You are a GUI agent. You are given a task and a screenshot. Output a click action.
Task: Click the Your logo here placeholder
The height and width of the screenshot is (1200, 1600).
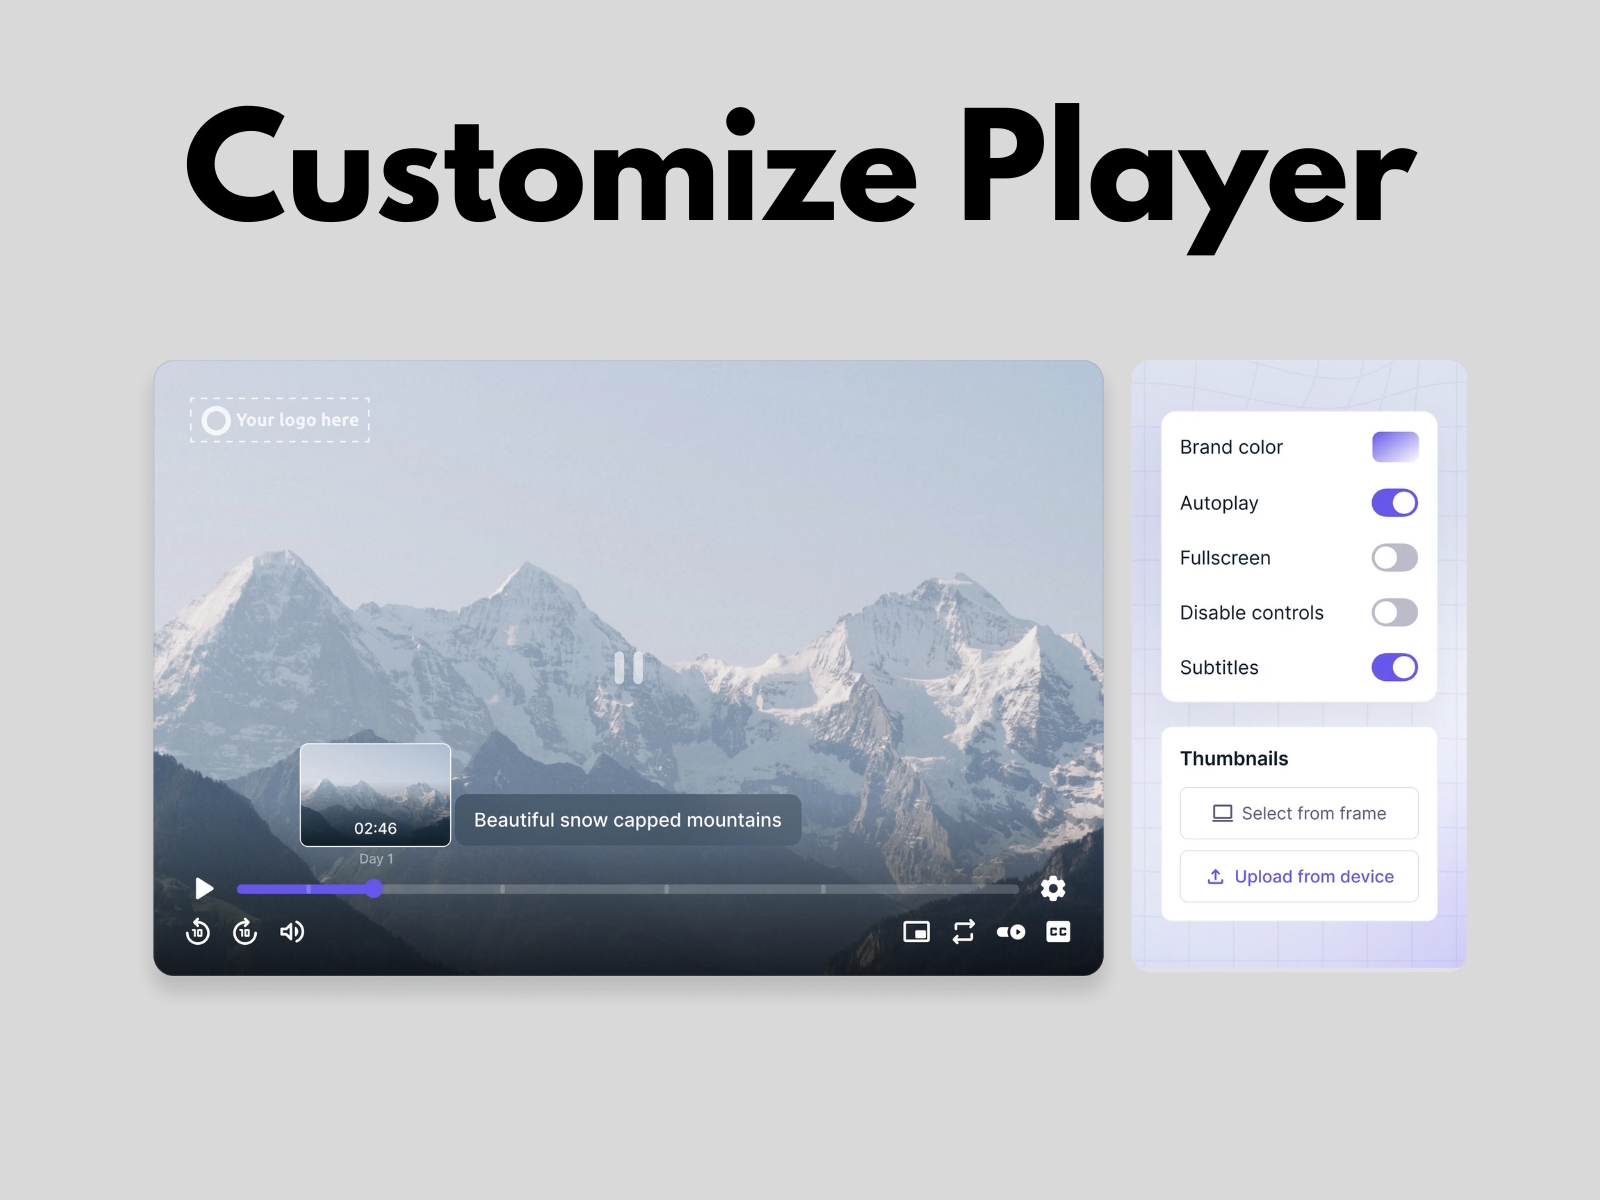[x=280, y=420]
